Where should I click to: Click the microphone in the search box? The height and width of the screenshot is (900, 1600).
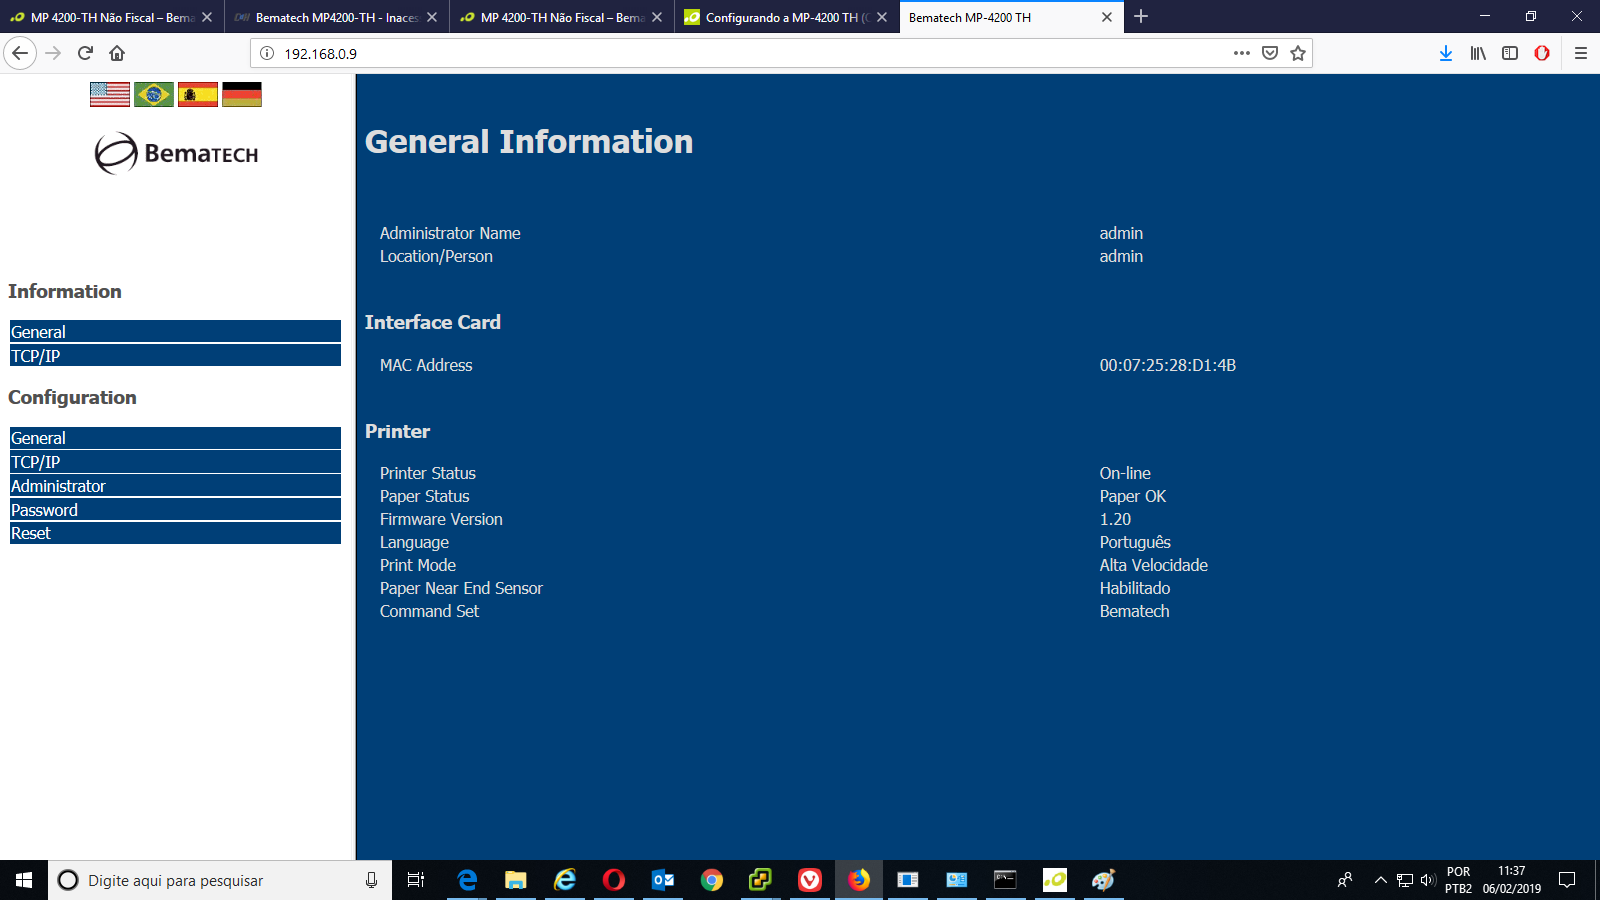coord(371,880)
